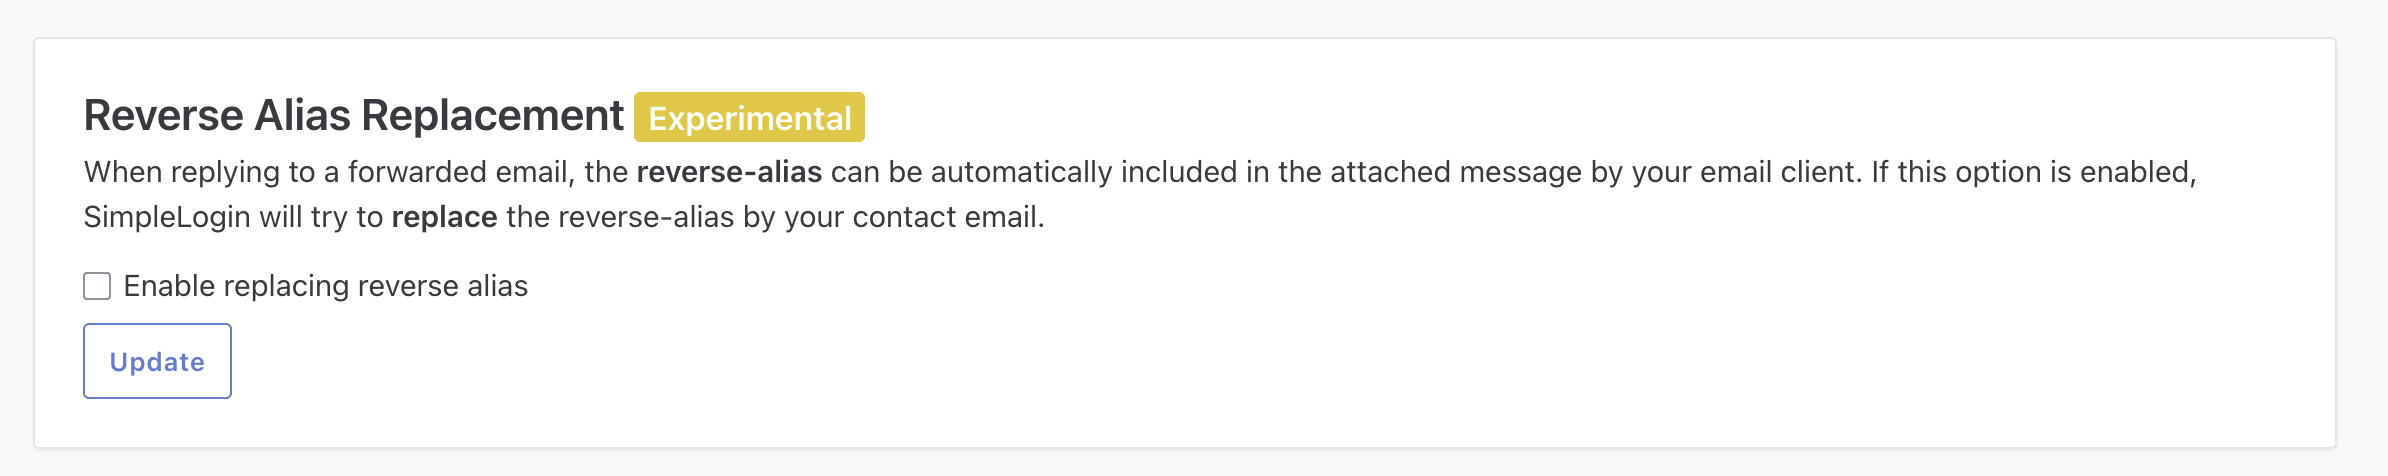Image resolution: width=2388 pixels, height=476 pixels.
Task: Click the non-bold reverse-alias in second line
Action: (x=620, y=217)
